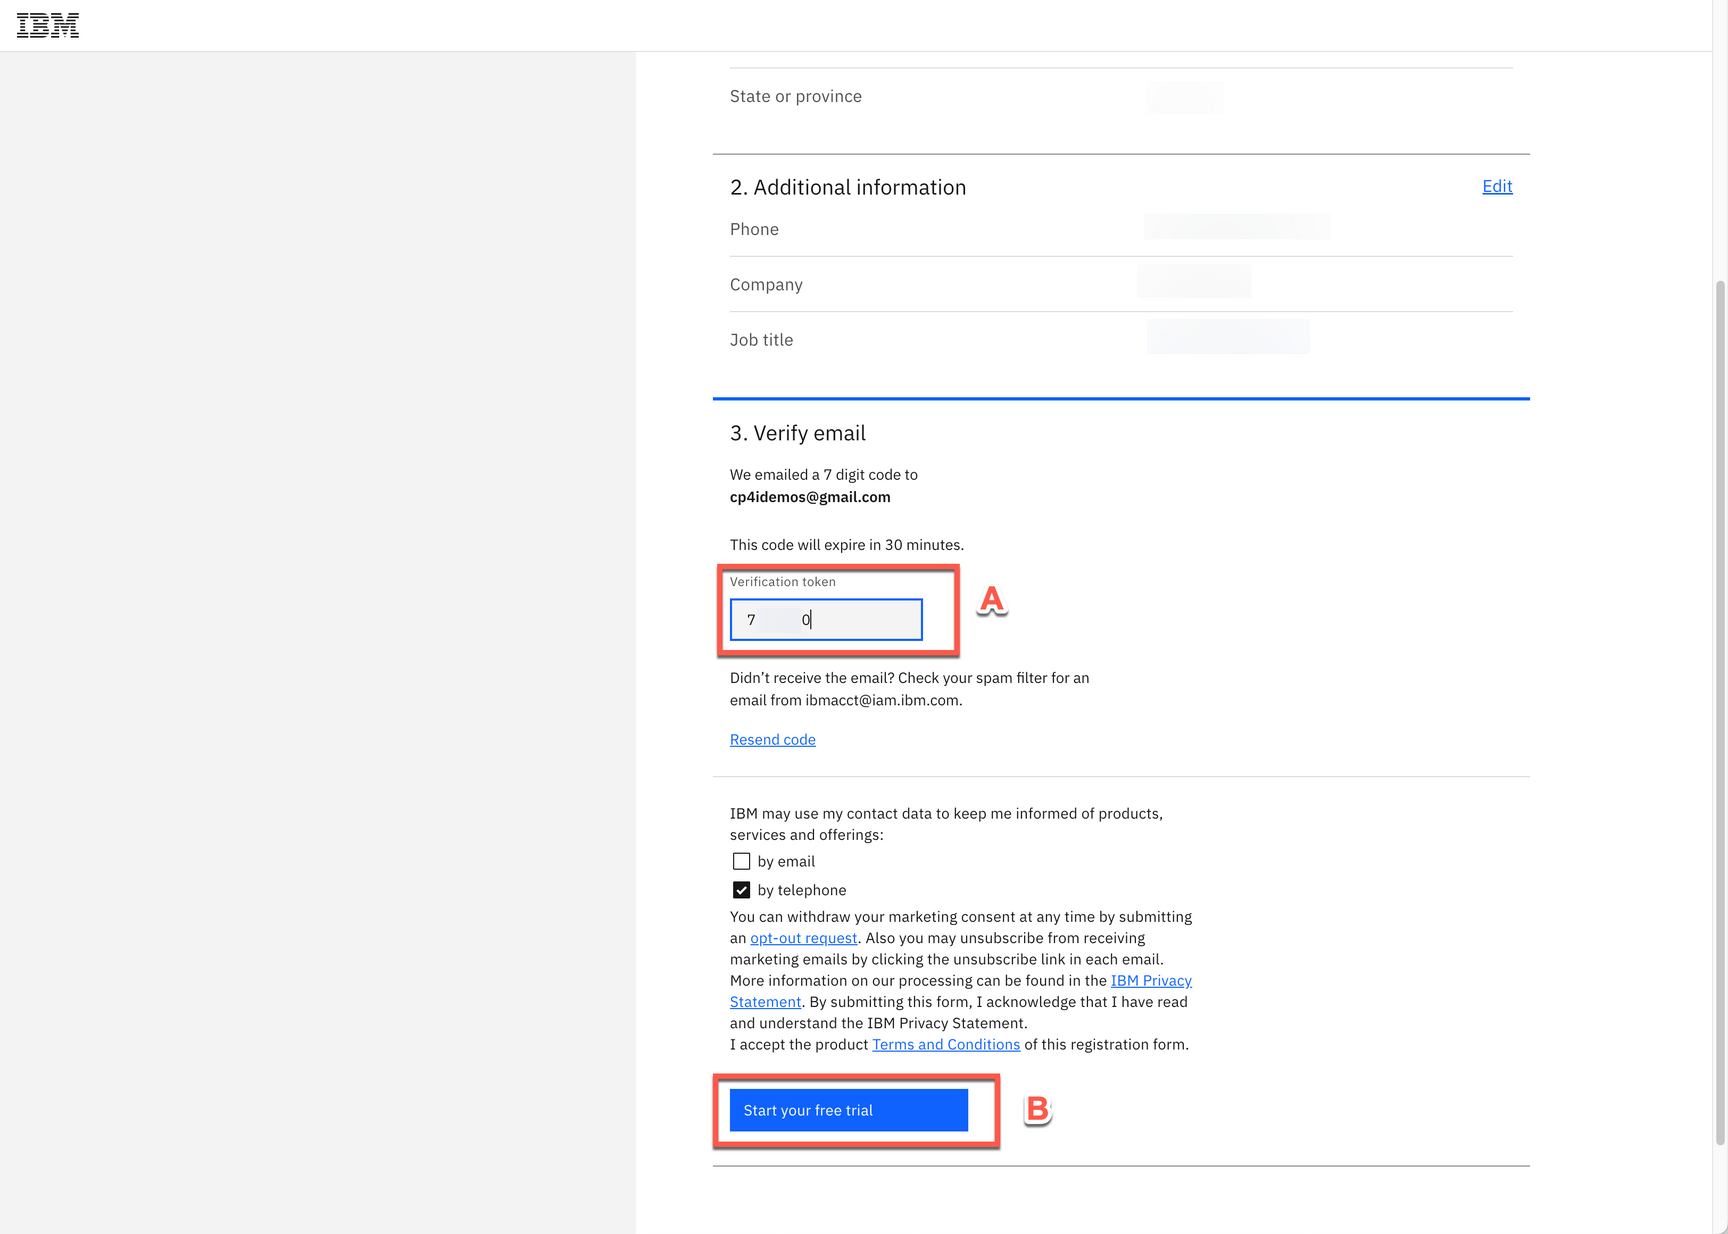This screenshot has height=1234, width=1728.
Task: Click the sender address ibmacct@iam.ibm.com
Action: pyautogui.click(x=882, y=700)
